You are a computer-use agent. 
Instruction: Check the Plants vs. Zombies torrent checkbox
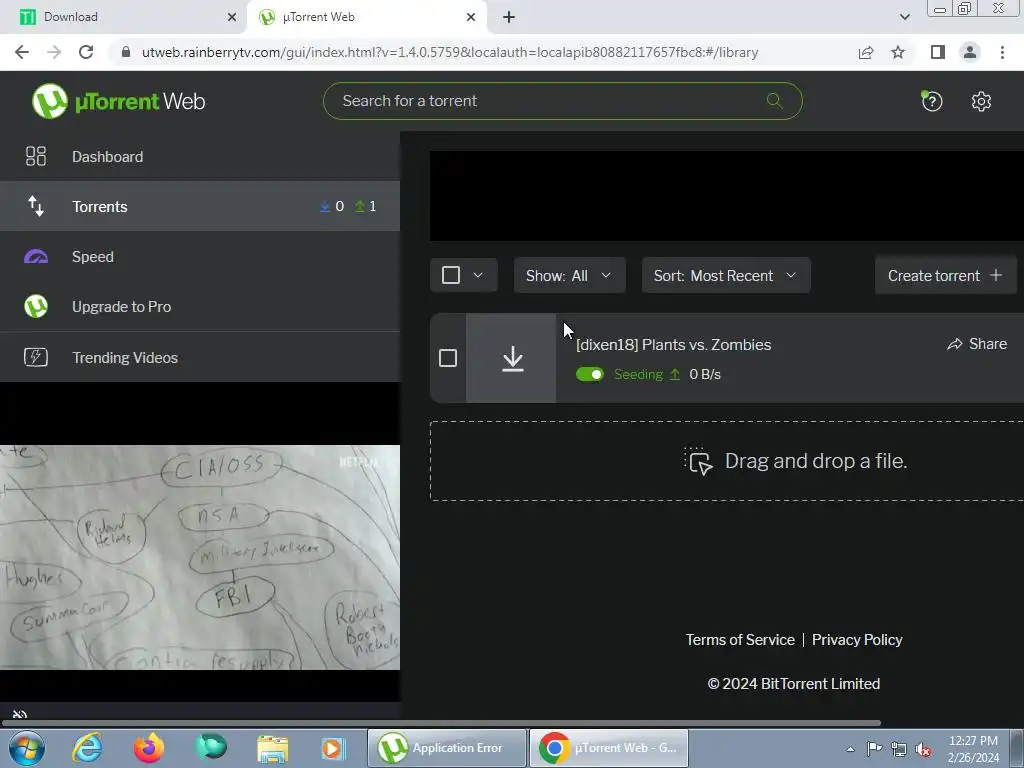448,358
